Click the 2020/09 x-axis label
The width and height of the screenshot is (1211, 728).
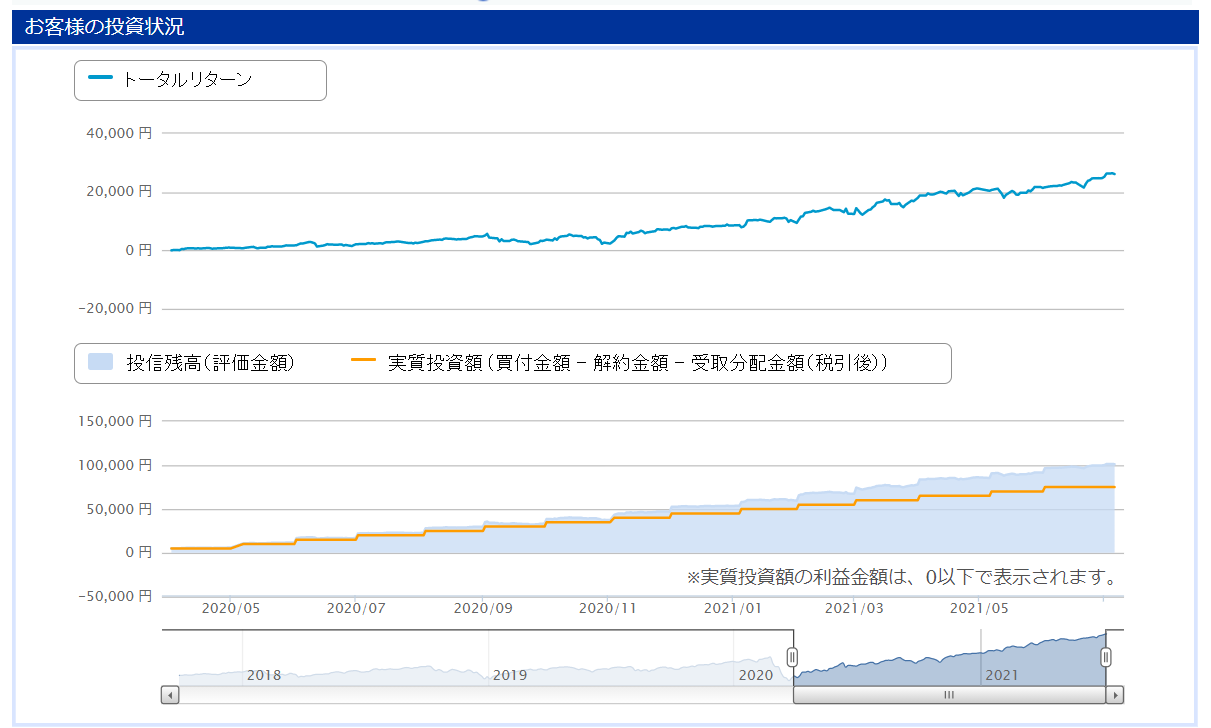tap(483, 607)
